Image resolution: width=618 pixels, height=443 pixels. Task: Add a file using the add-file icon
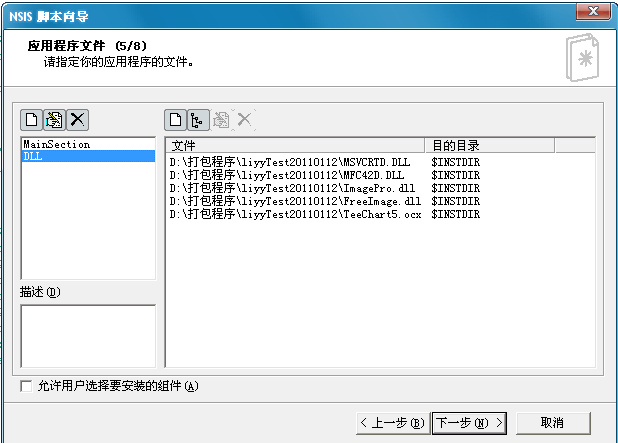coord(175,119)
